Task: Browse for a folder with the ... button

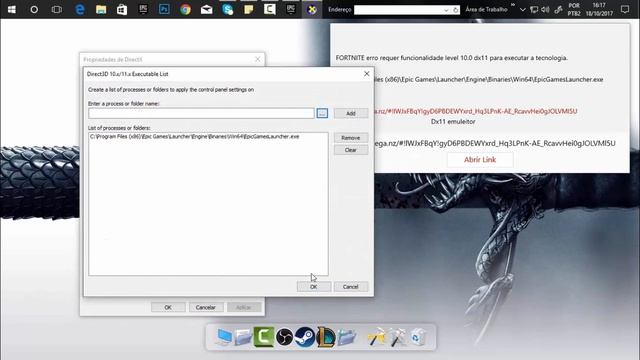Action: 322,113
